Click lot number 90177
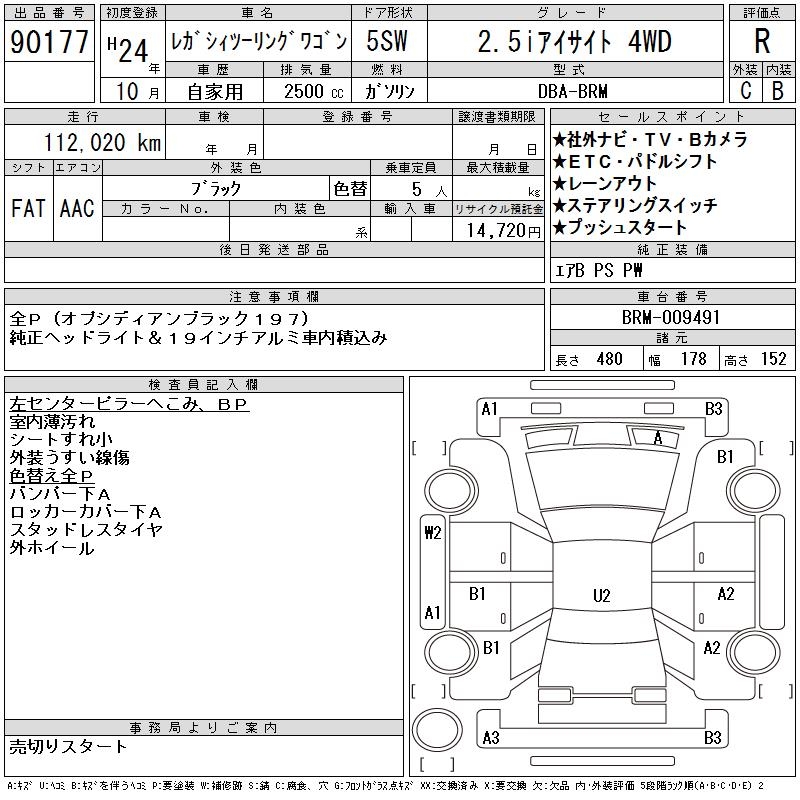Image resolution: width=800 pixels, height=800 pixels. click(x=49, y=42)
